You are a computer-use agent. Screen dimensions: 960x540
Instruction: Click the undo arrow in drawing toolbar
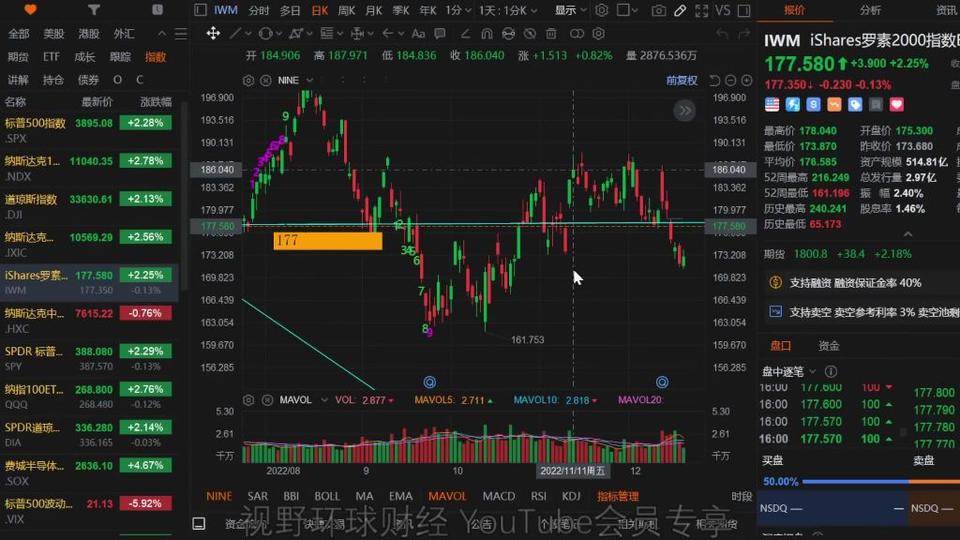click(722, 34)
